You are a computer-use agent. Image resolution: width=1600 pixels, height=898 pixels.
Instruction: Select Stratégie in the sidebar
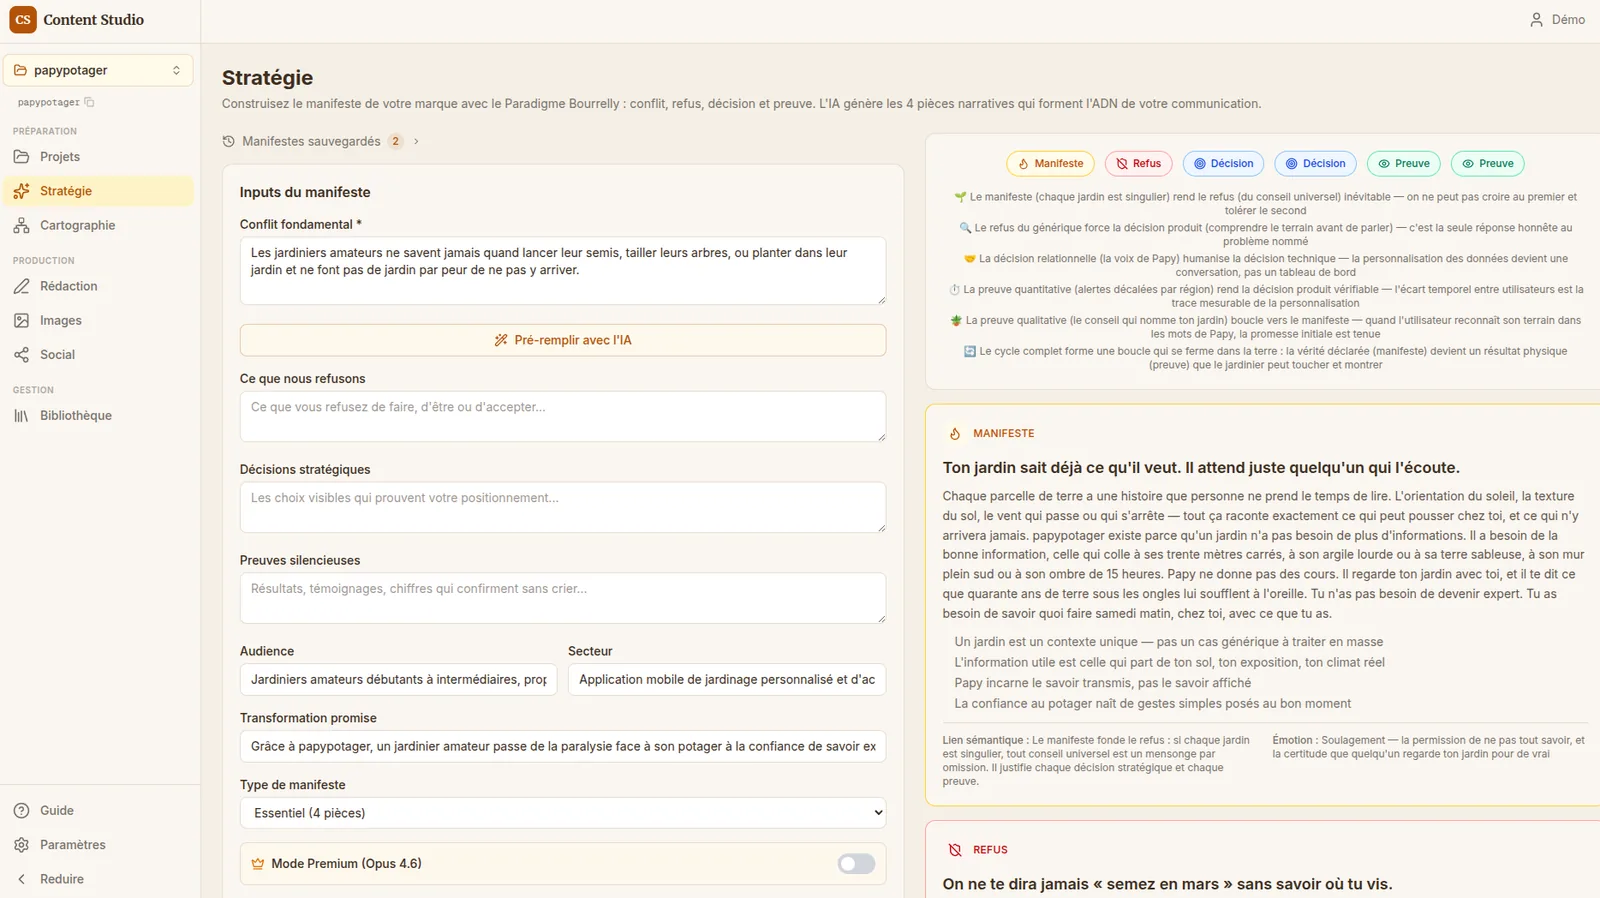coord(98,191)
